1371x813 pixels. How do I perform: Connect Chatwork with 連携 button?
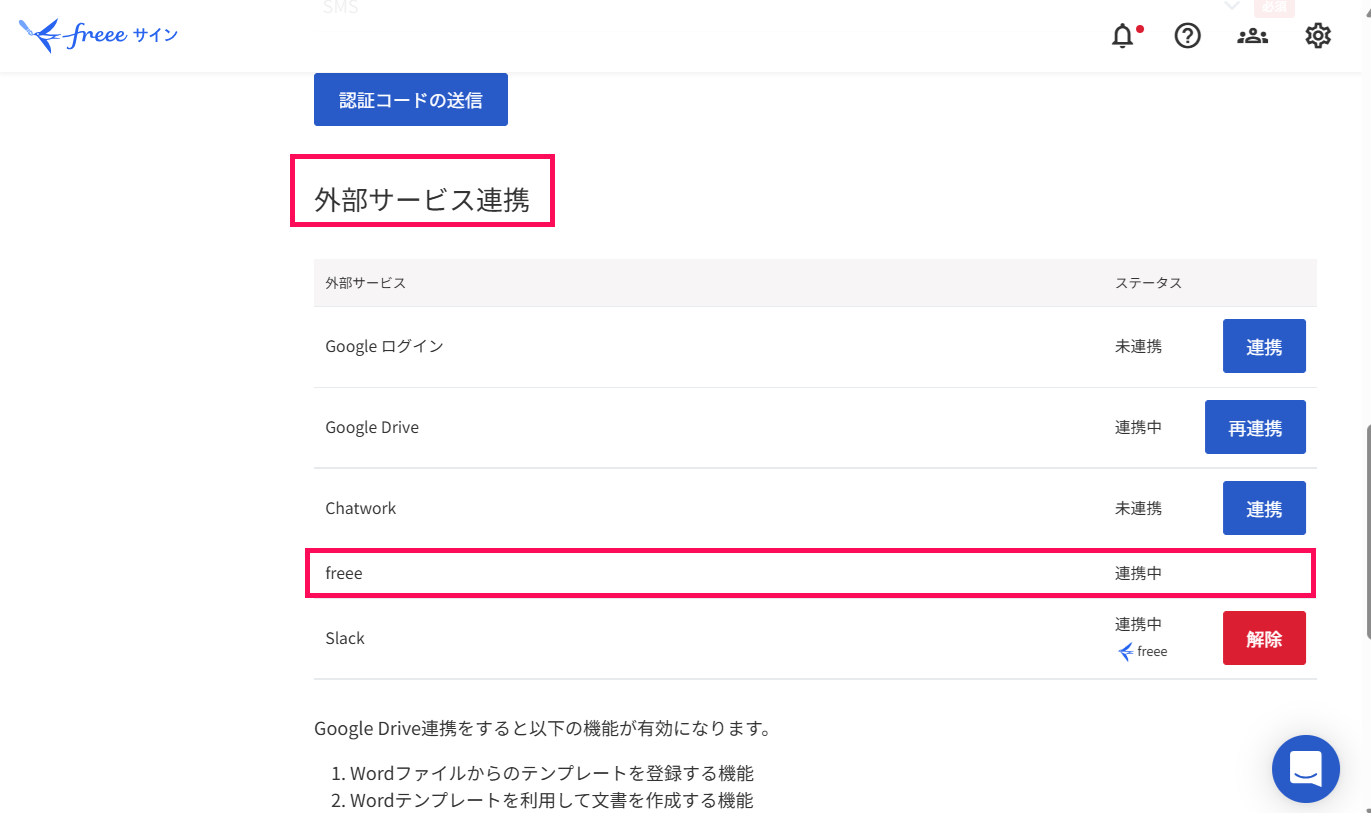1264,508
